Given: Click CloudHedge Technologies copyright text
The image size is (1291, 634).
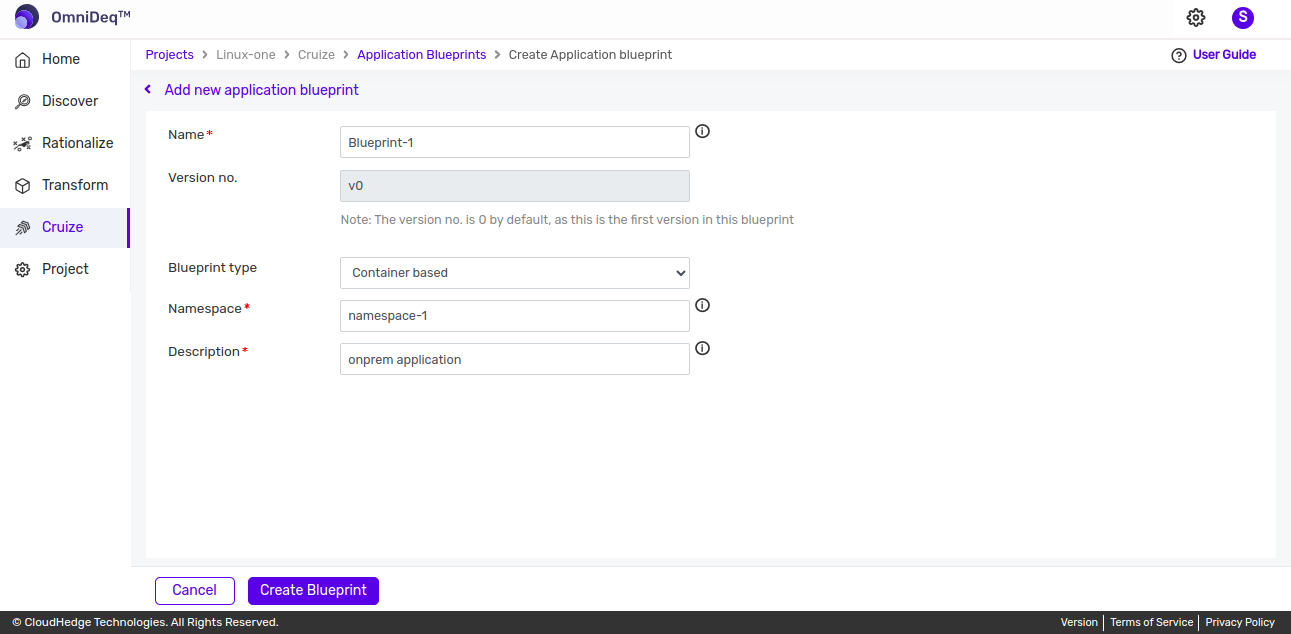Looking at the screenshot, I should (x=145, y=622).
